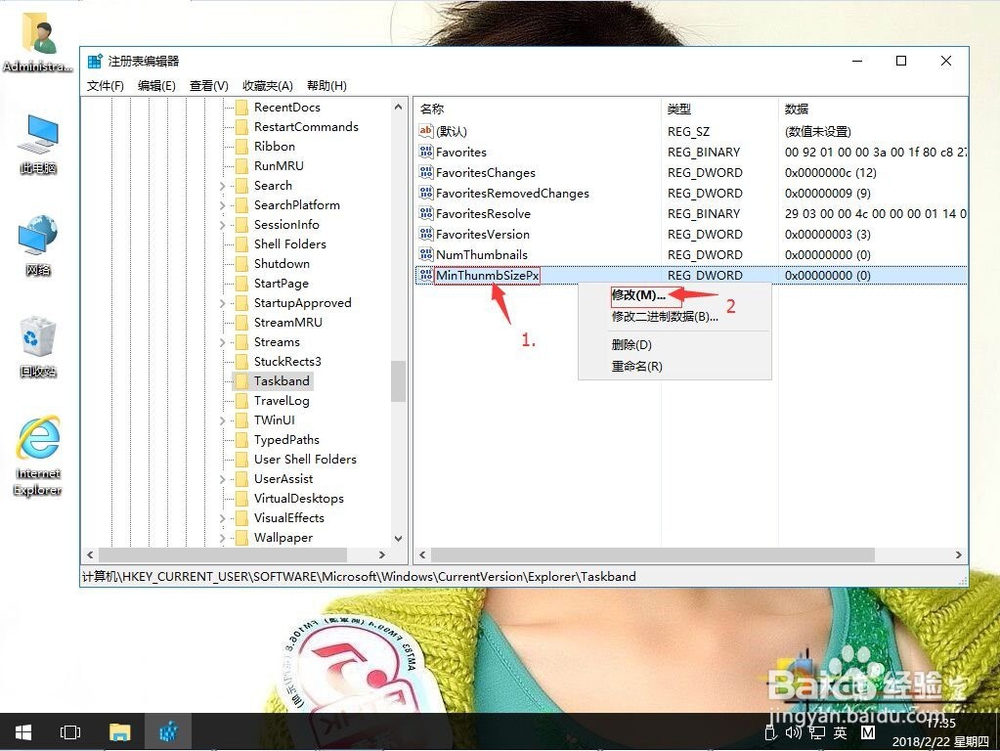1000x751 pixels.
Task: Expand the SearchPlatform tree node
Action: (223, 205)
